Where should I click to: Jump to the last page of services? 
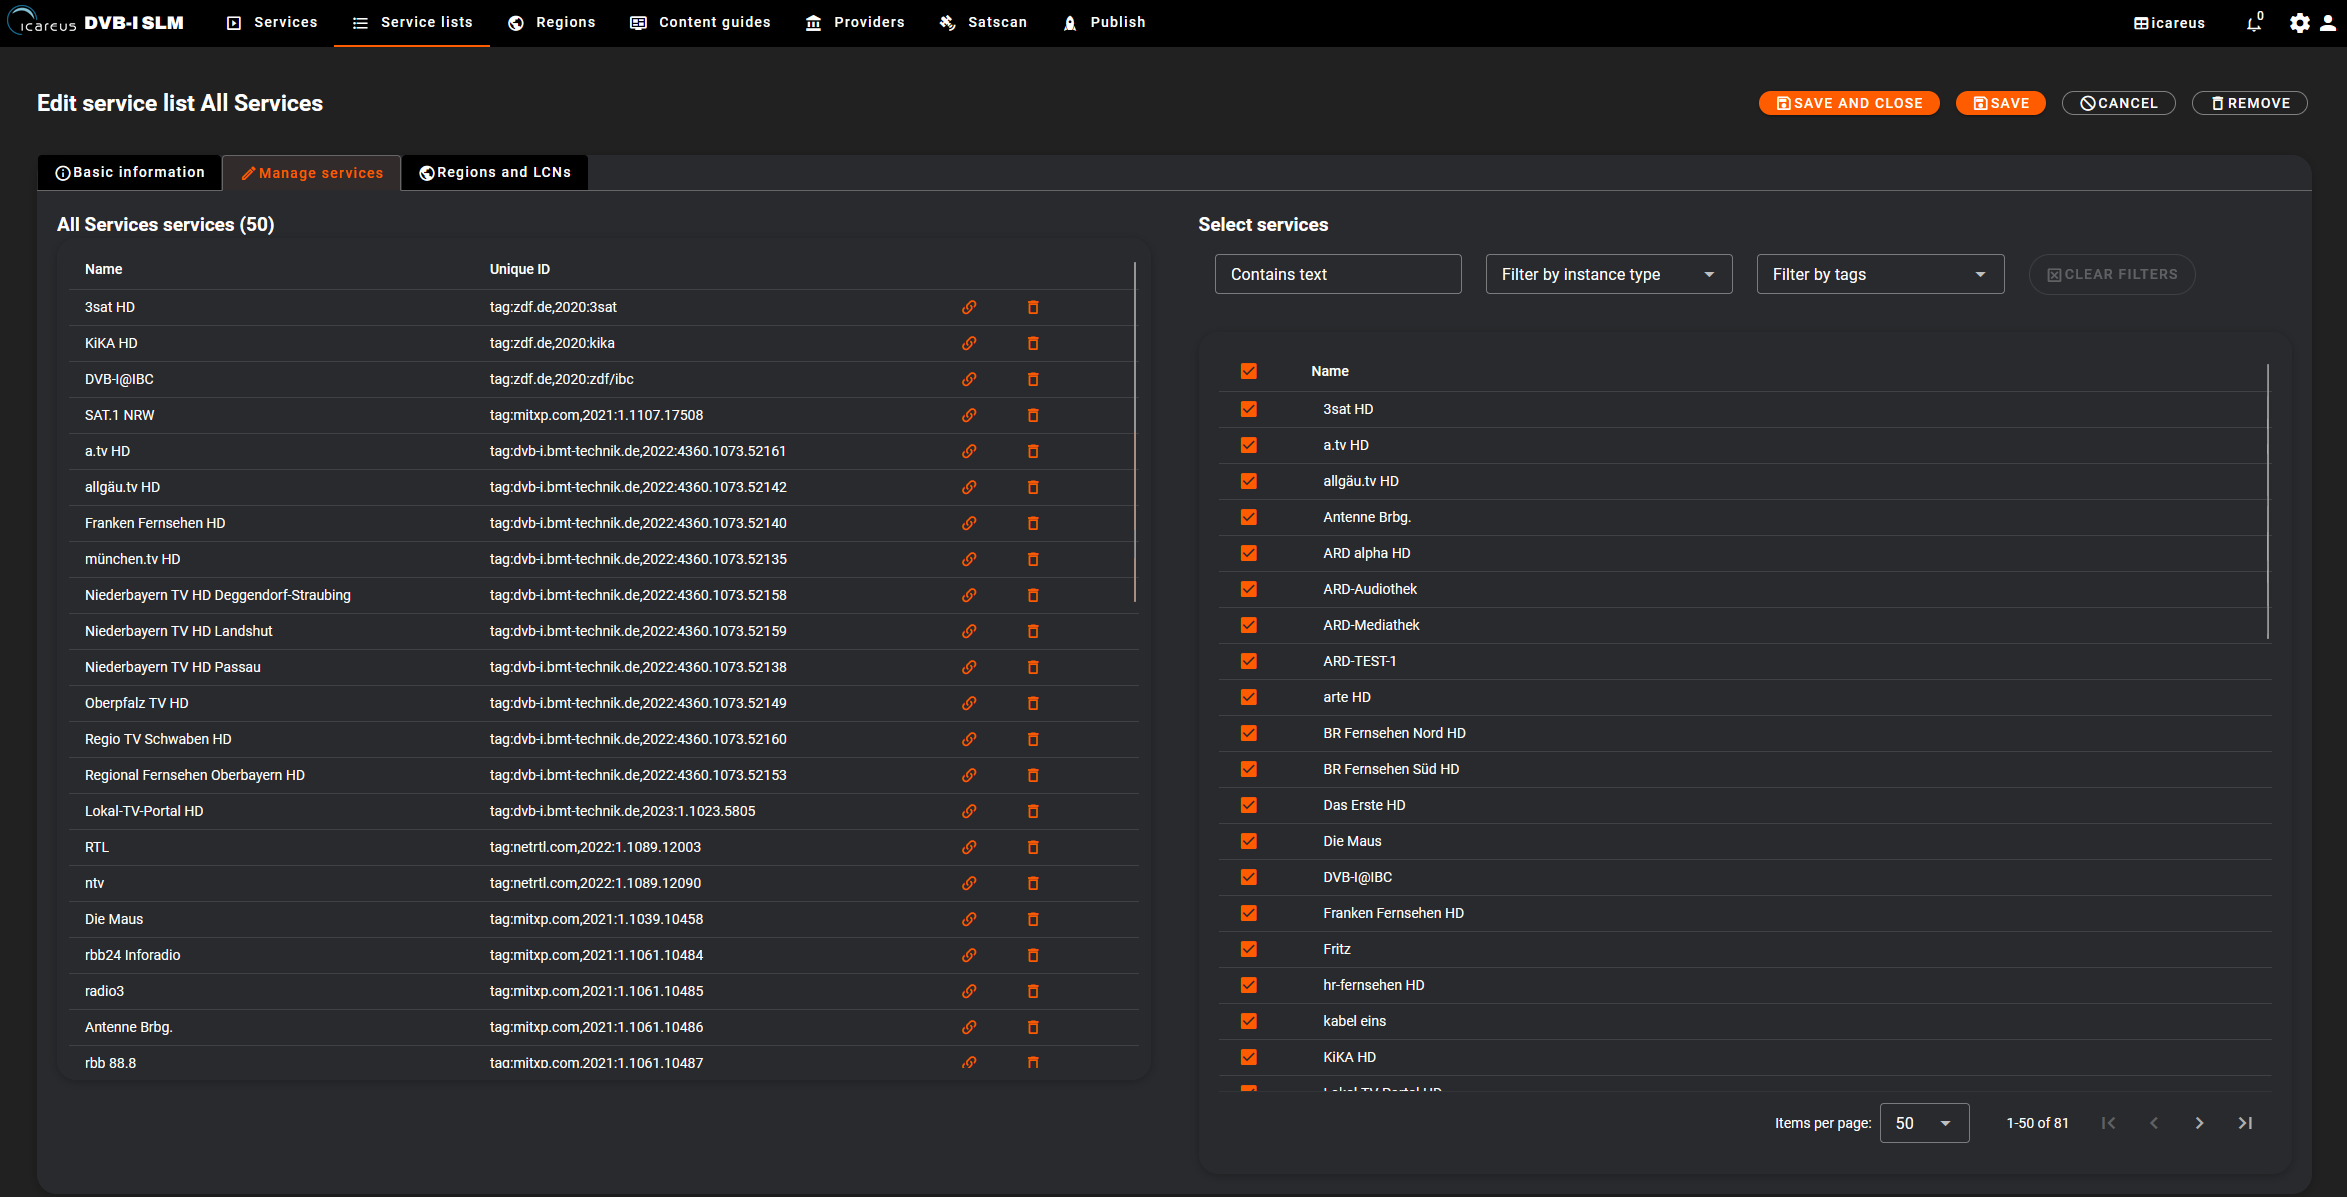tap(2245, 1123)
